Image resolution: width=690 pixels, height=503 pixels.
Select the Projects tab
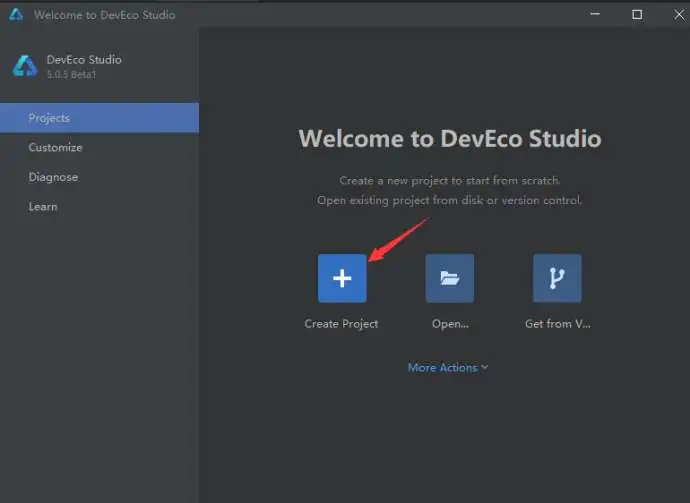(x=99, y=118)
